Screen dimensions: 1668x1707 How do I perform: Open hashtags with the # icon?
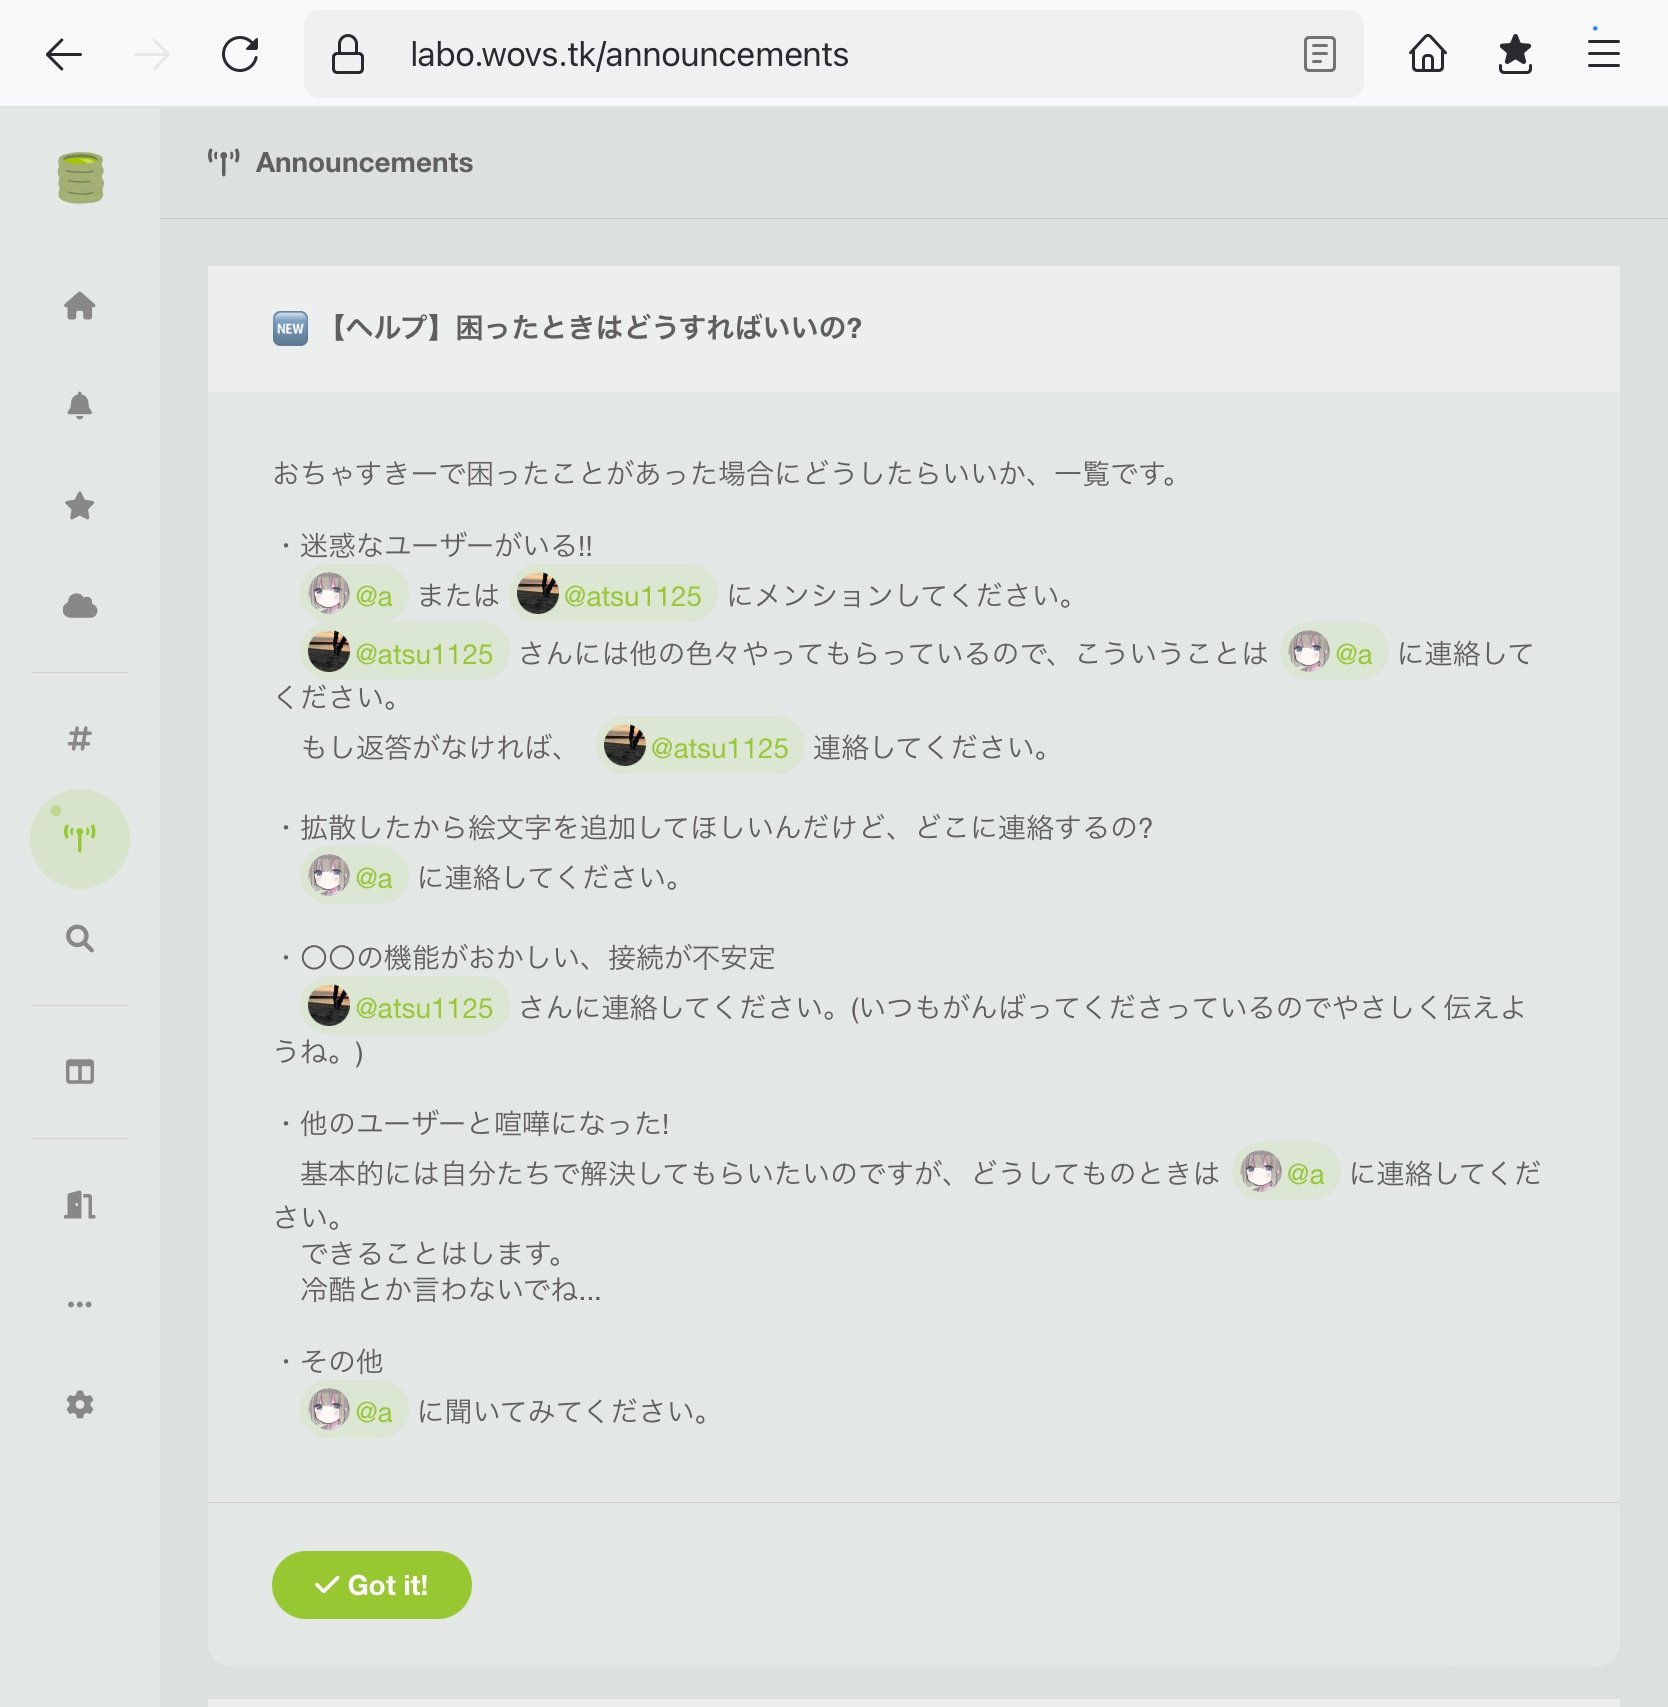click(x=80, y=739)
